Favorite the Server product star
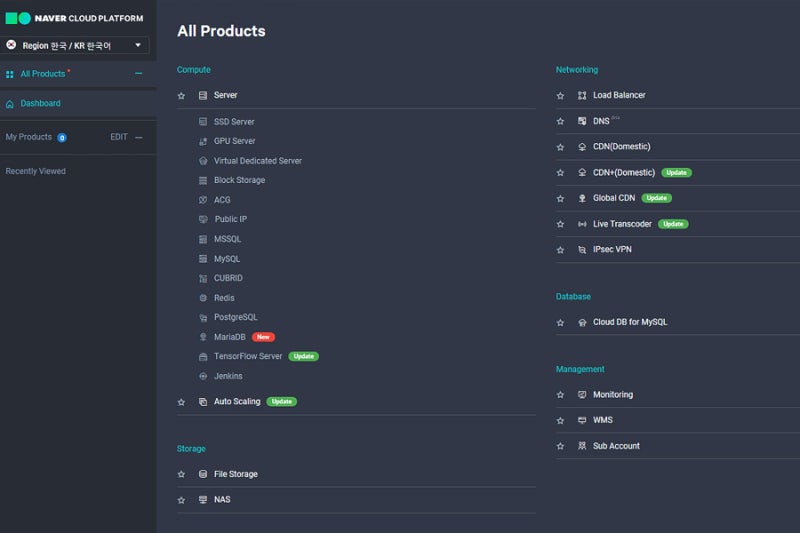Viewport: 800px width, 533px height. pyautogui.click(x=181, y=96)
